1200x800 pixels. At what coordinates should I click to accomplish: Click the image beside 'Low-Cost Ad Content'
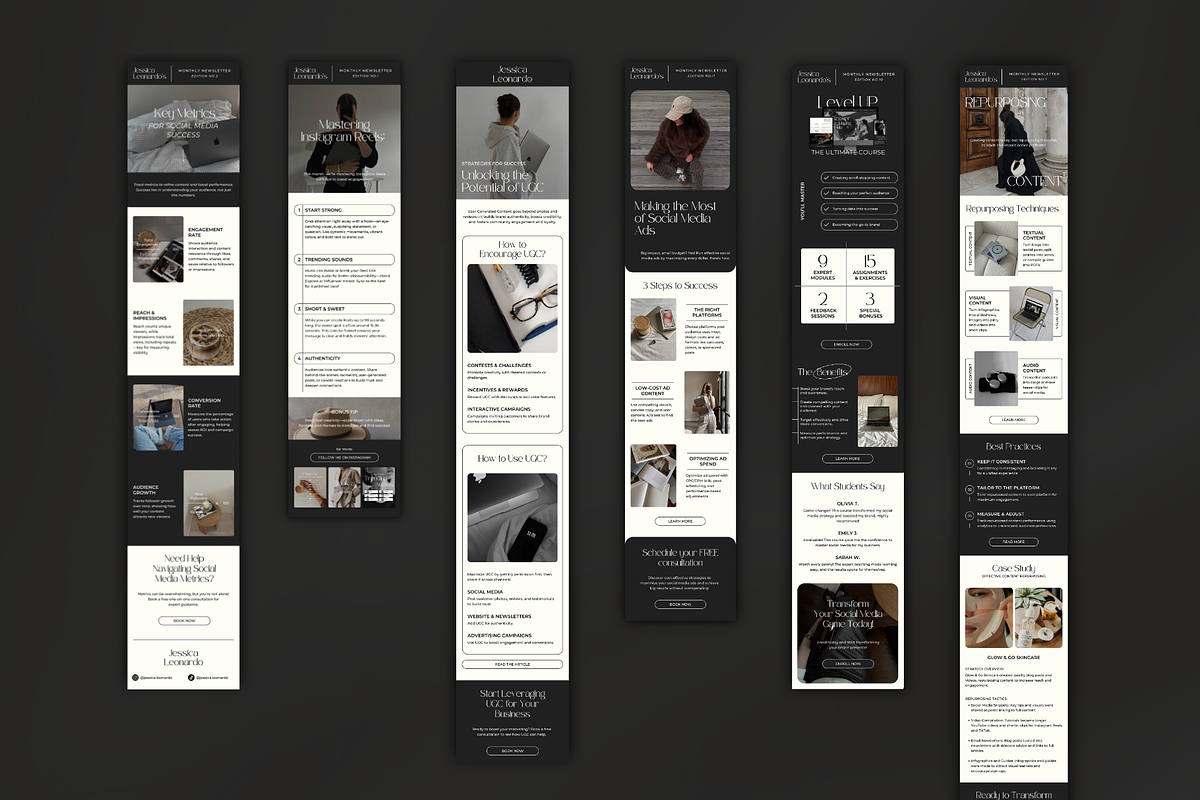click(x=707, y=402)
